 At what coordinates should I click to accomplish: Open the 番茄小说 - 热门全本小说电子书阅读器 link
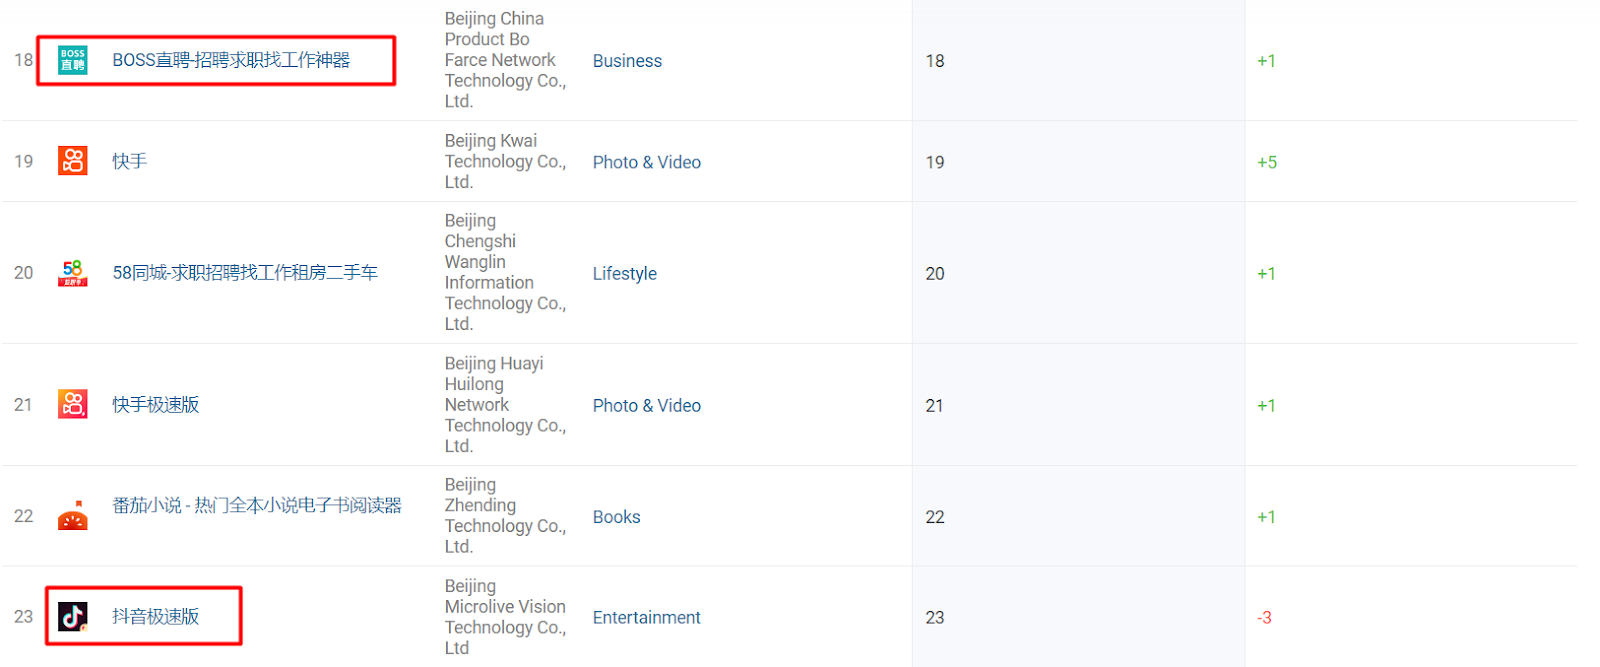(257, 506)
